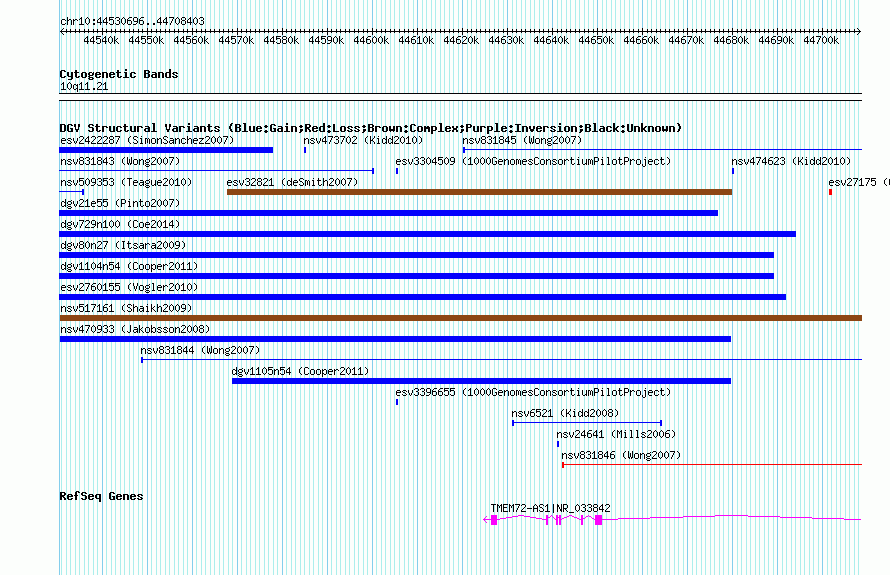Click the small blue nsv24641 marker
Screen dimensions: 890x575
[x=558, y=444]
